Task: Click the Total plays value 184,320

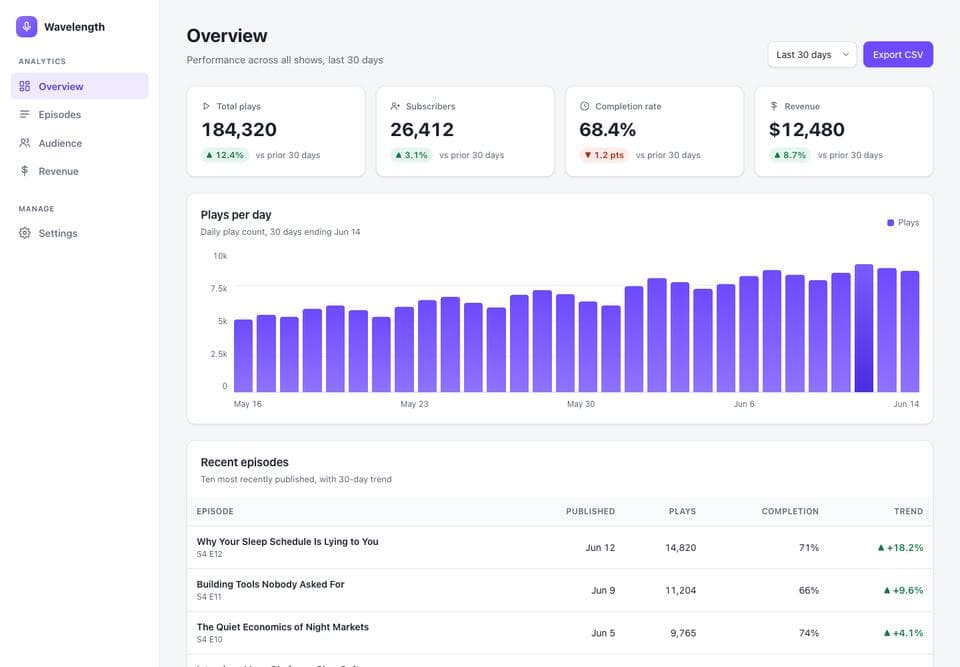Action: (239, 129)
